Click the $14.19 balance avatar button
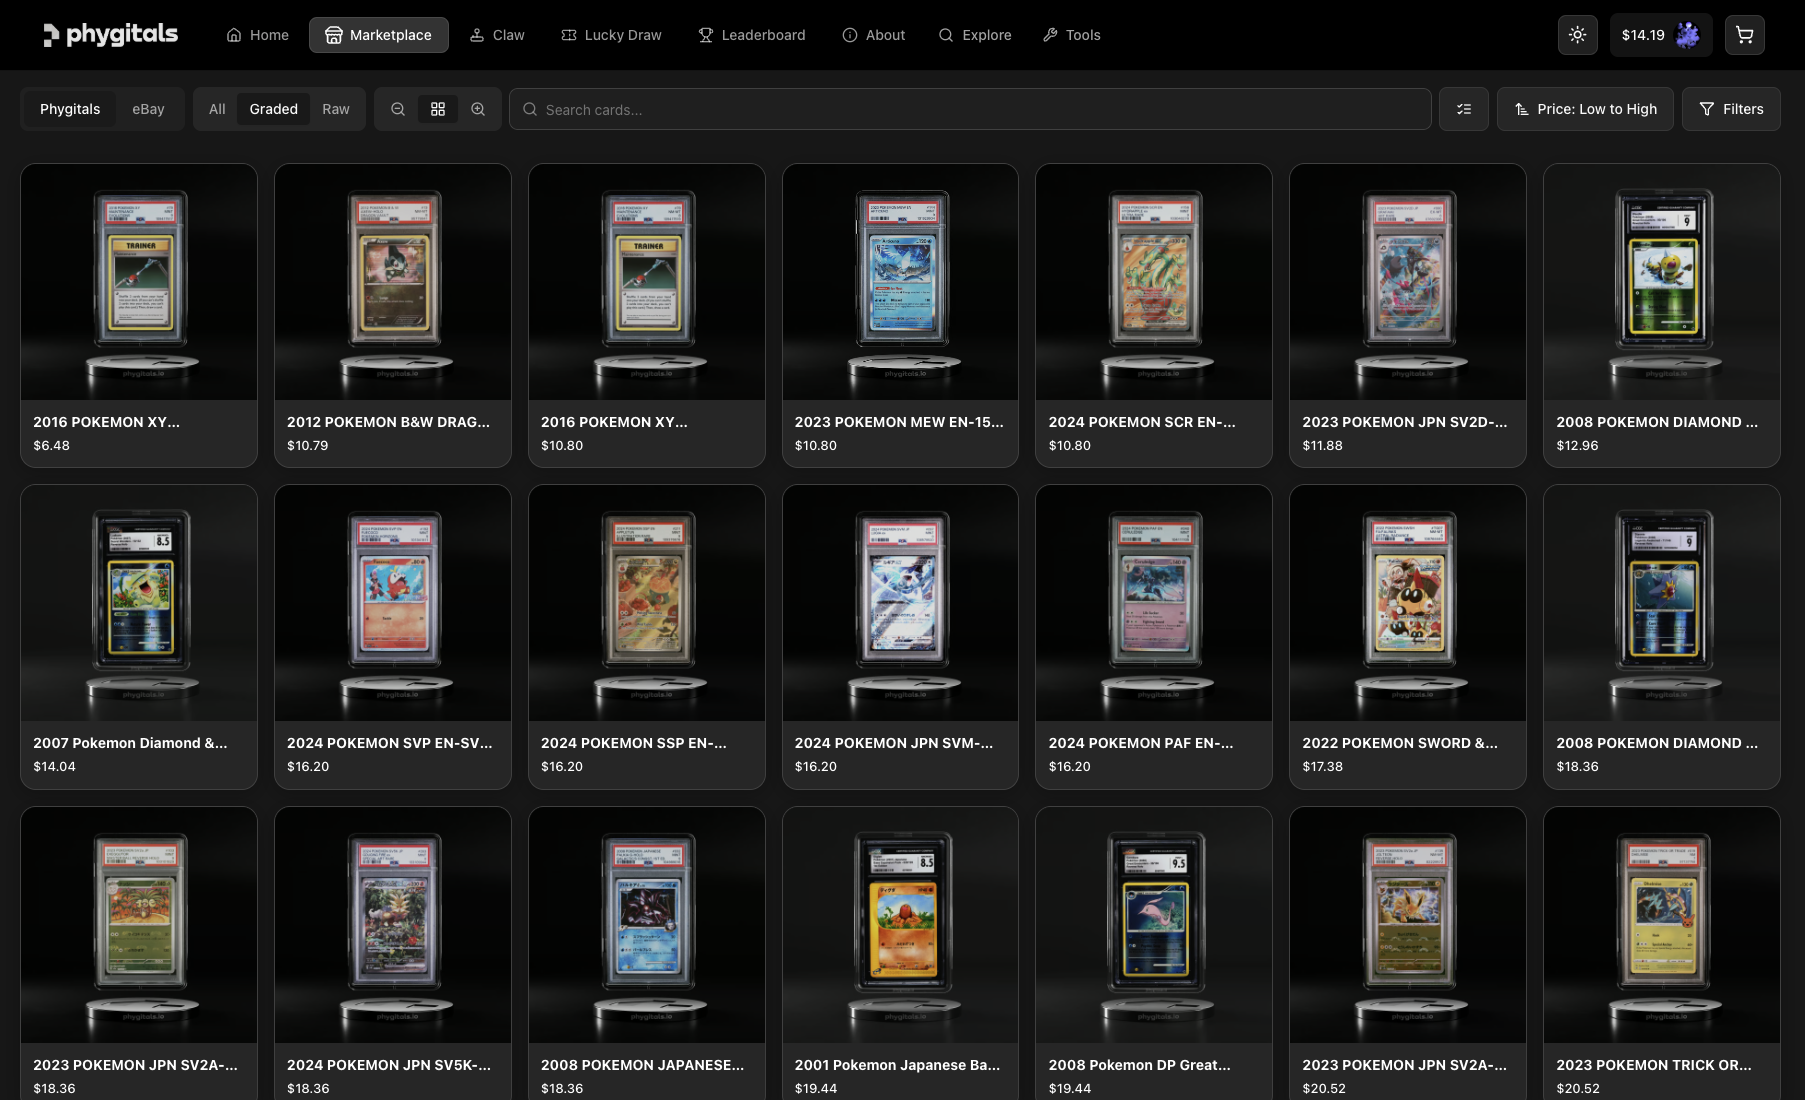This screenshot has width=1805, height=1100. tap(1660, 35)
